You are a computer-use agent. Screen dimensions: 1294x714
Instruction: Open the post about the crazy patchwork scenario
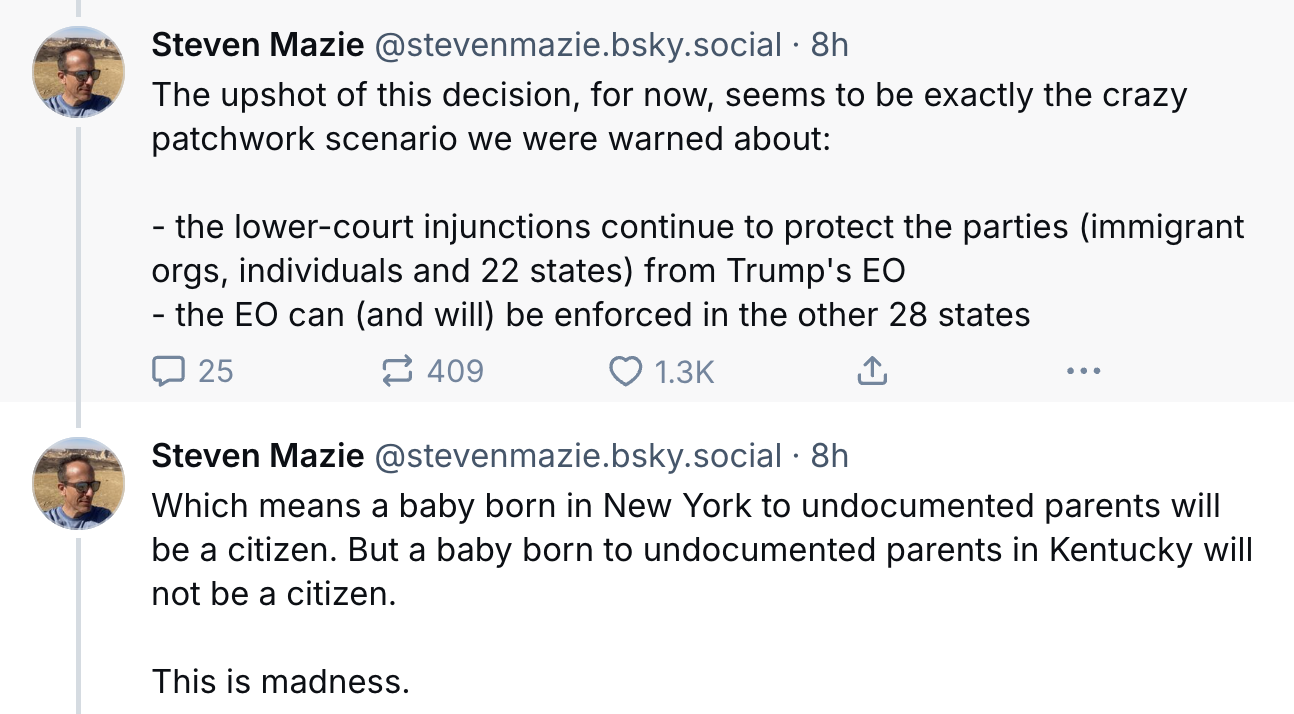(x=668, y=117)
